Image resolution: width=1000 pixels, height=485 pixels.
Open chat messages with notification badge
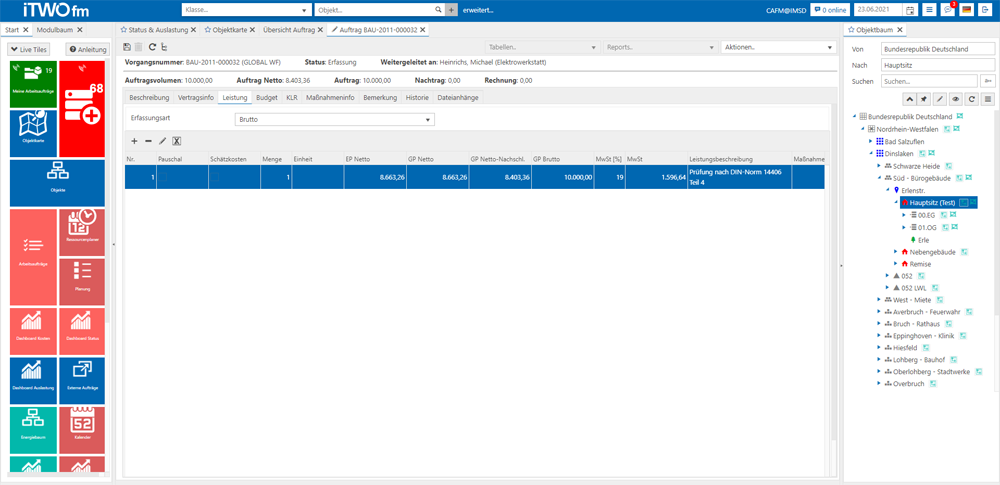click(948, 10)
